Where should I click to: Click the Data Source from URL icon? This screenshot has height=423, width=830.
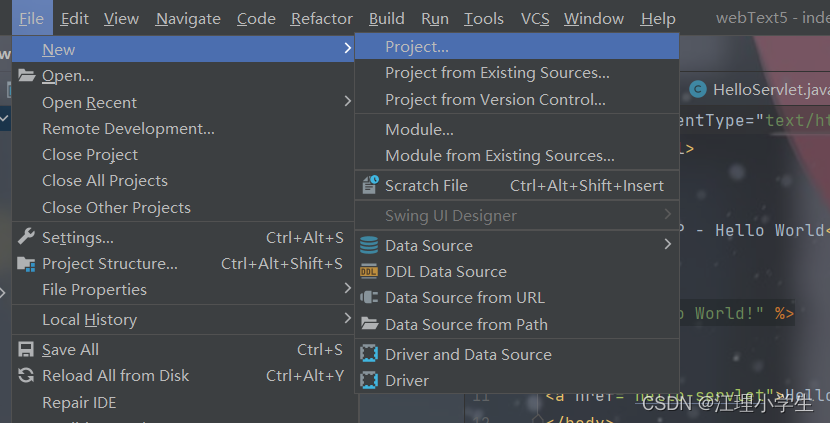point(368,297)
